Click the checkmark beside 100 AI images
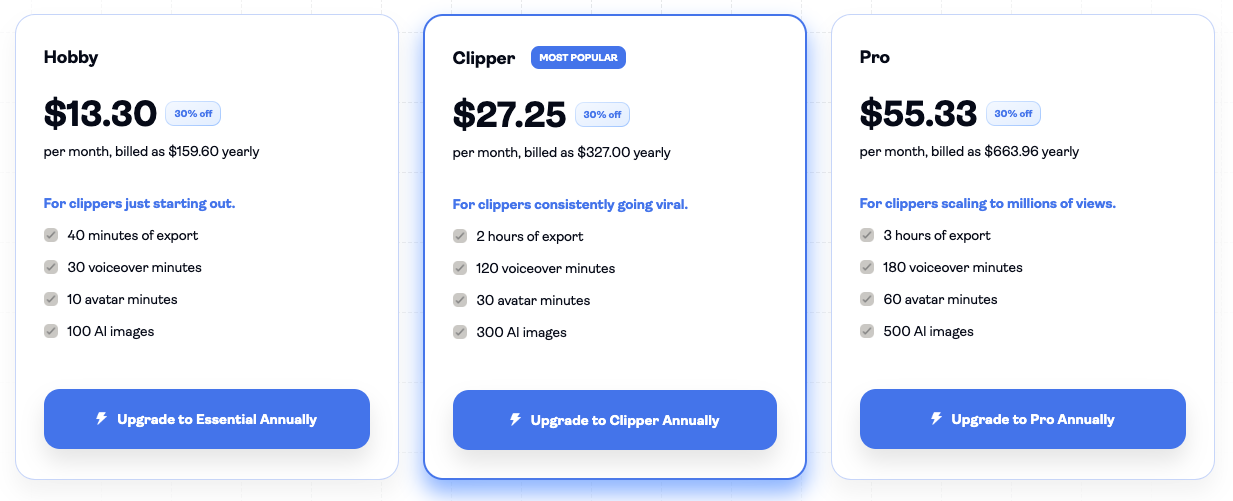 click(51, 331)
